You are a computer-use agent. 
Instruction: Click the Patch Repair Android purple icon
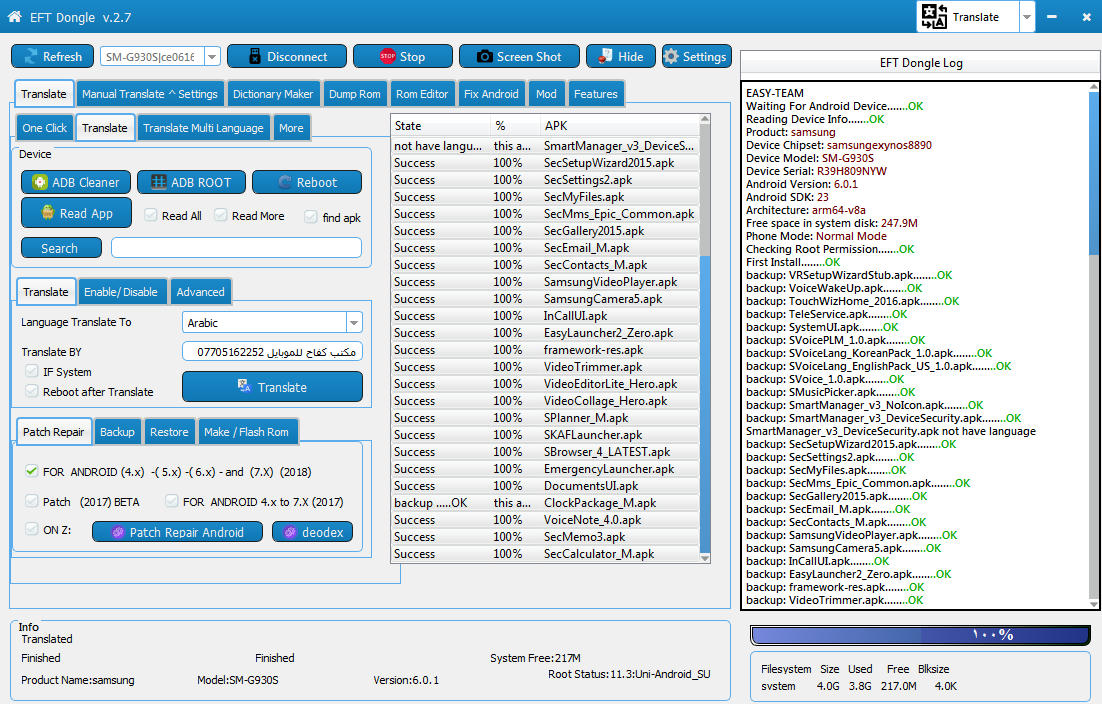pos(118,532)
